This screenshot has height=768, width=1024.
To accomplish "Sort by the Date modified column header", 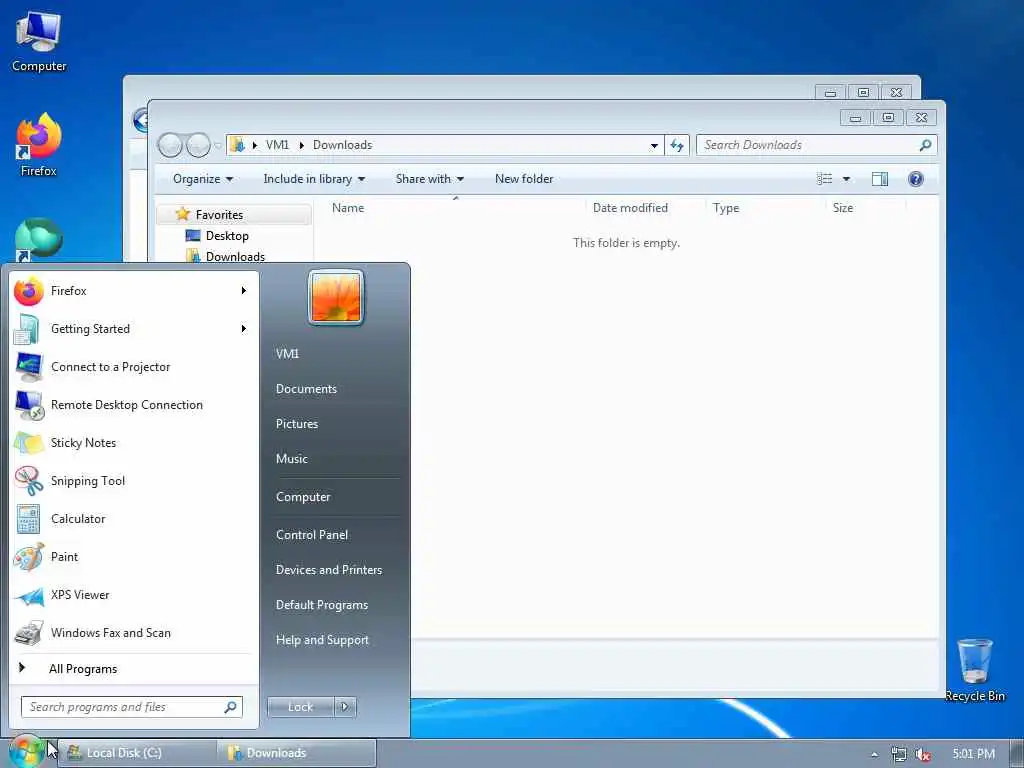I will pyautogui.click(x=645, y=208).
